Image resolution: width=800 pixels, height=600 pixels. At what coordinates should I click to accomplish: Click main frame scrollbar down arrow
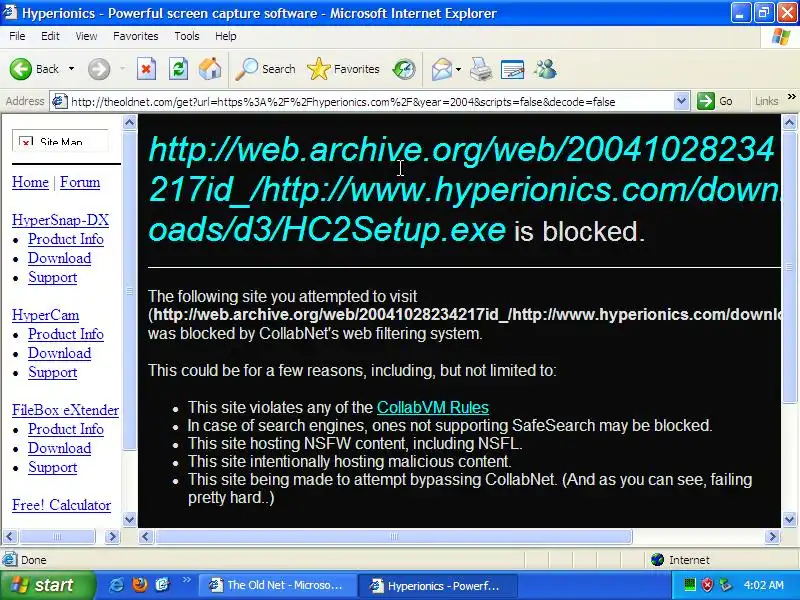789,520
